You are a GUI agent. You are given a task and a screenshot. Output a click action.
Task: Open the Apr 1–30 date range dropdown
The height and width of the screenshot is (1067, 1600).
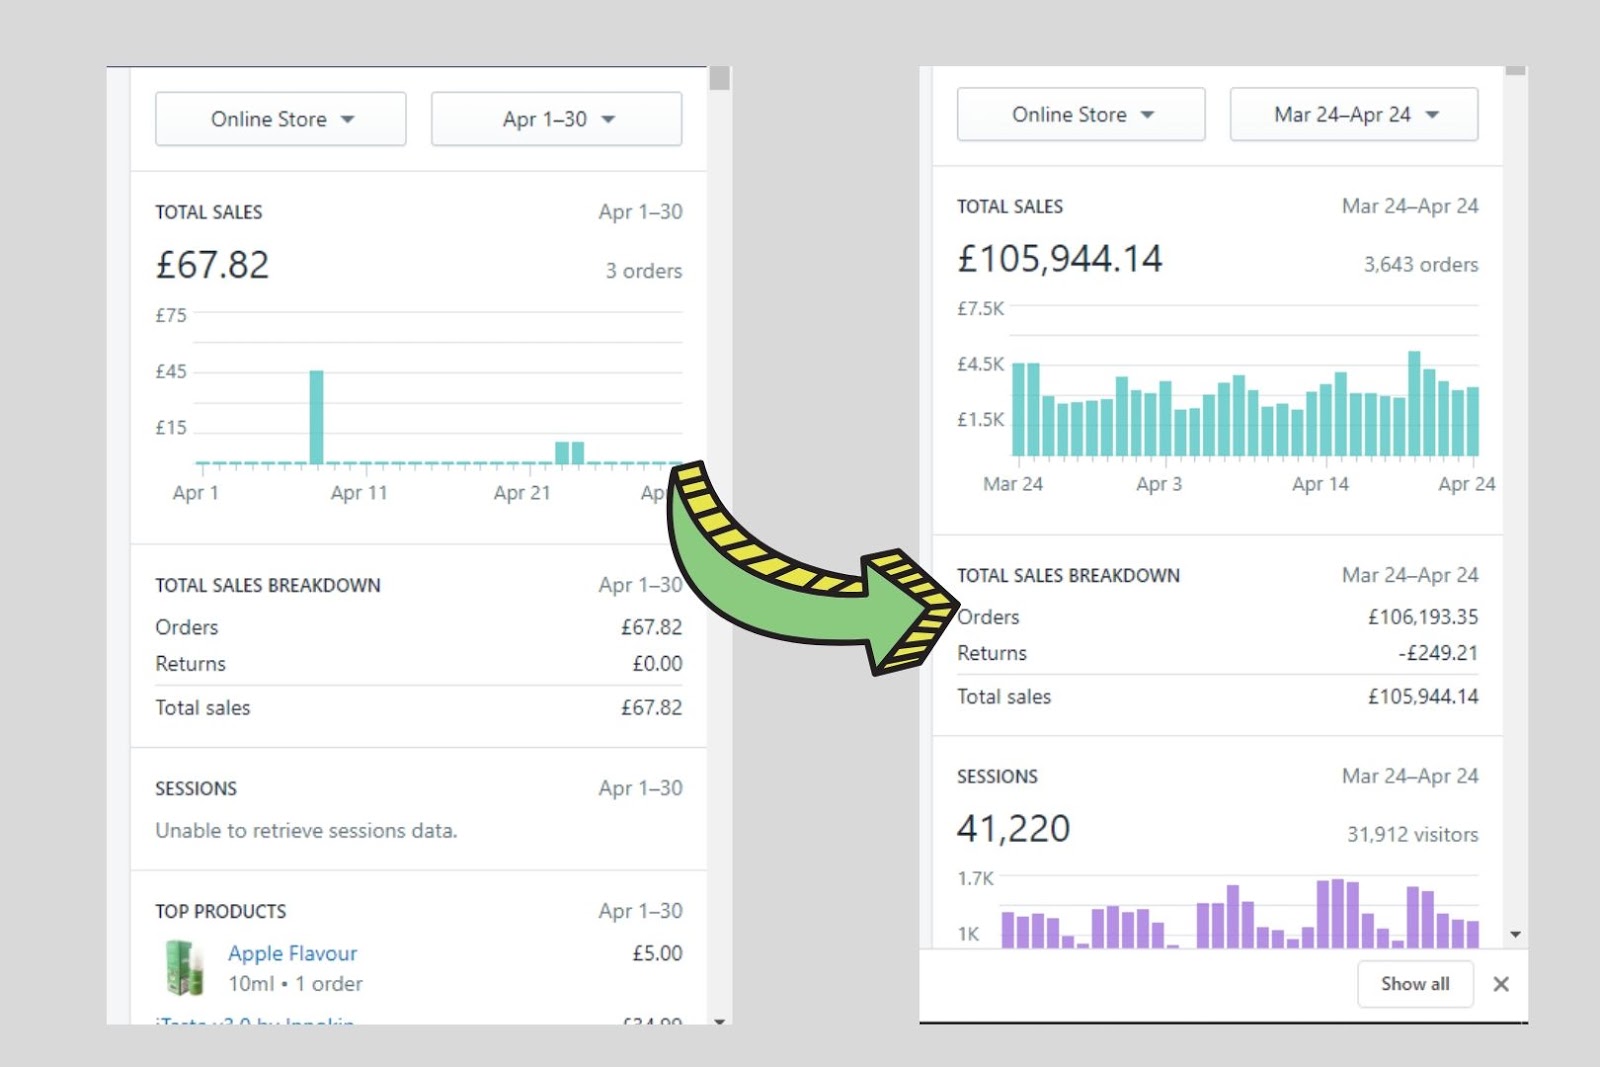556,119
